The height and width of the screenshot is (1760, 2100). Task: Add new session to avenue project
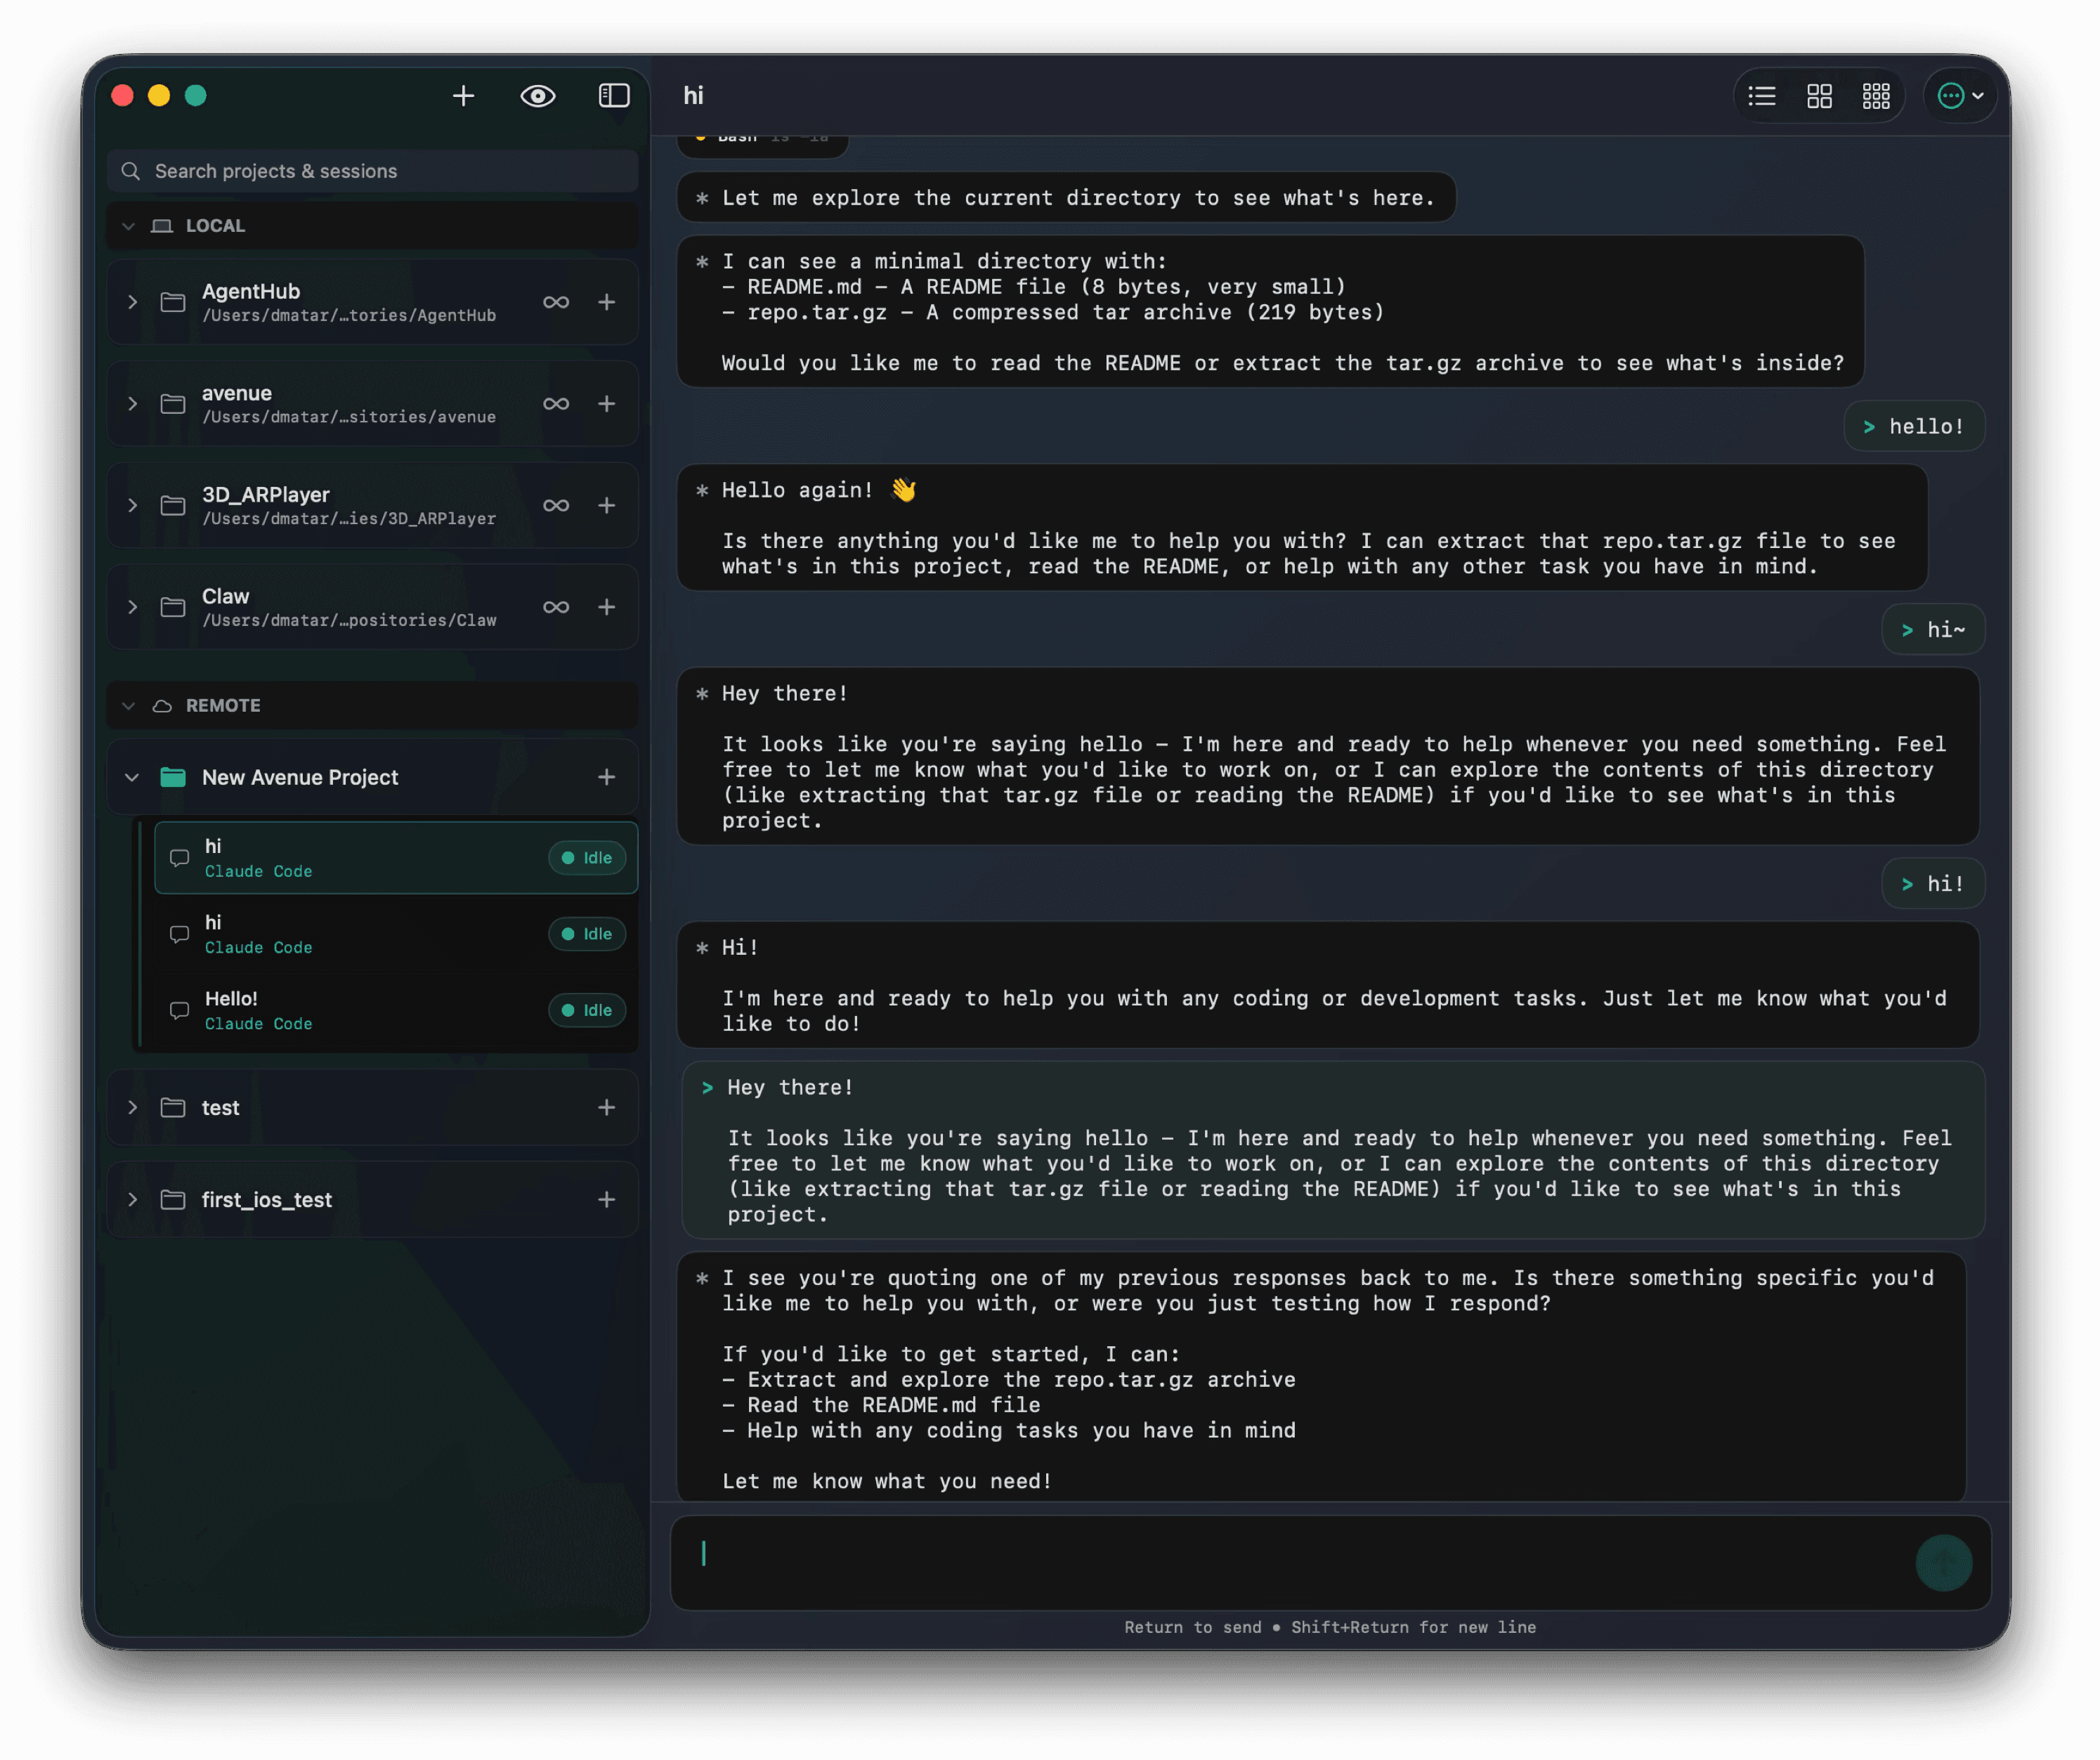pyautogui.click(x=606, y=404)
